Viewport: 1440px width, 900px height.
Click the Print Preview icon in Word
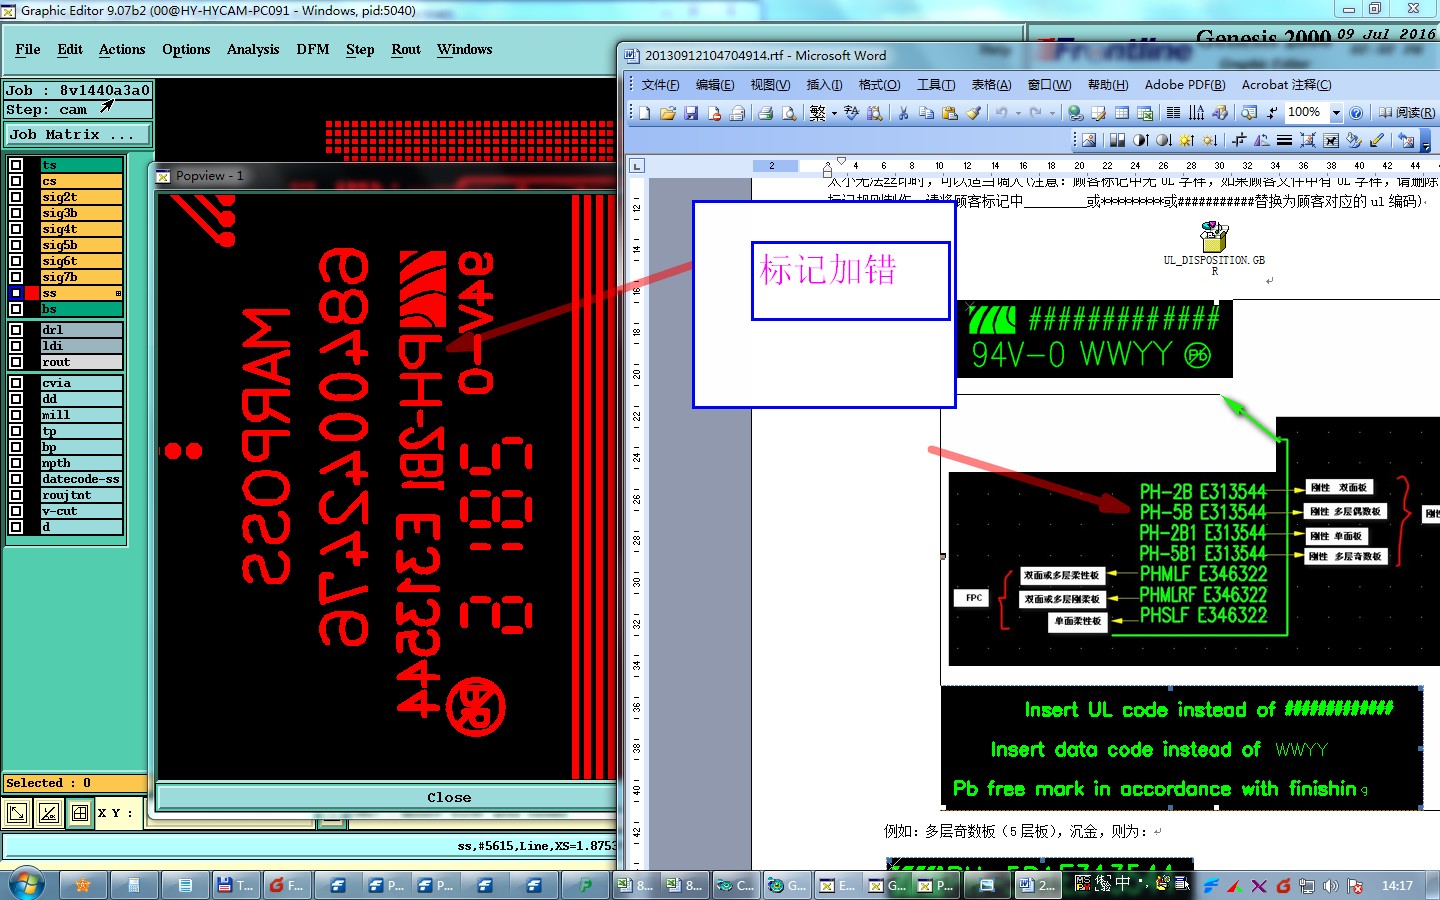point(789,113)
